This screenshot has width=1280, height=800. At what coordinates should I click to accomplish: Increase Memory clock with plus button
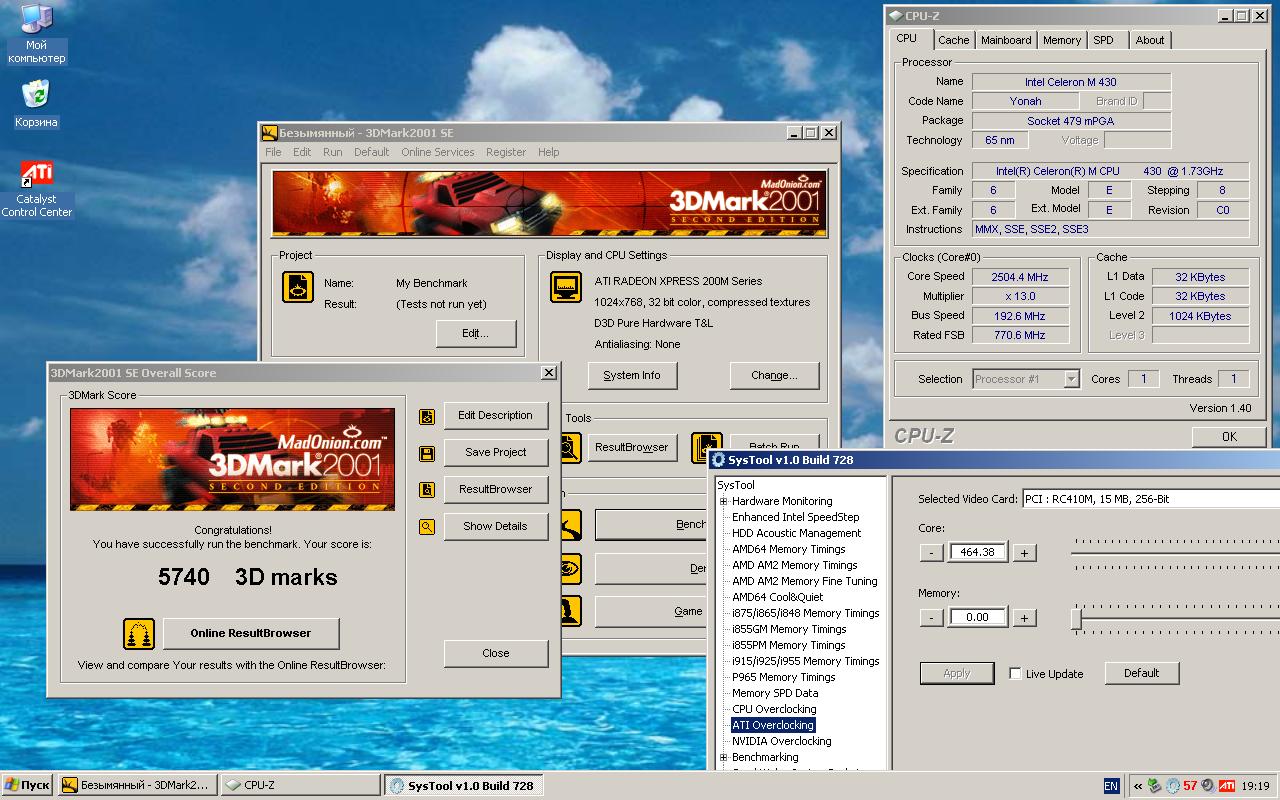[x=1024, y=618]
